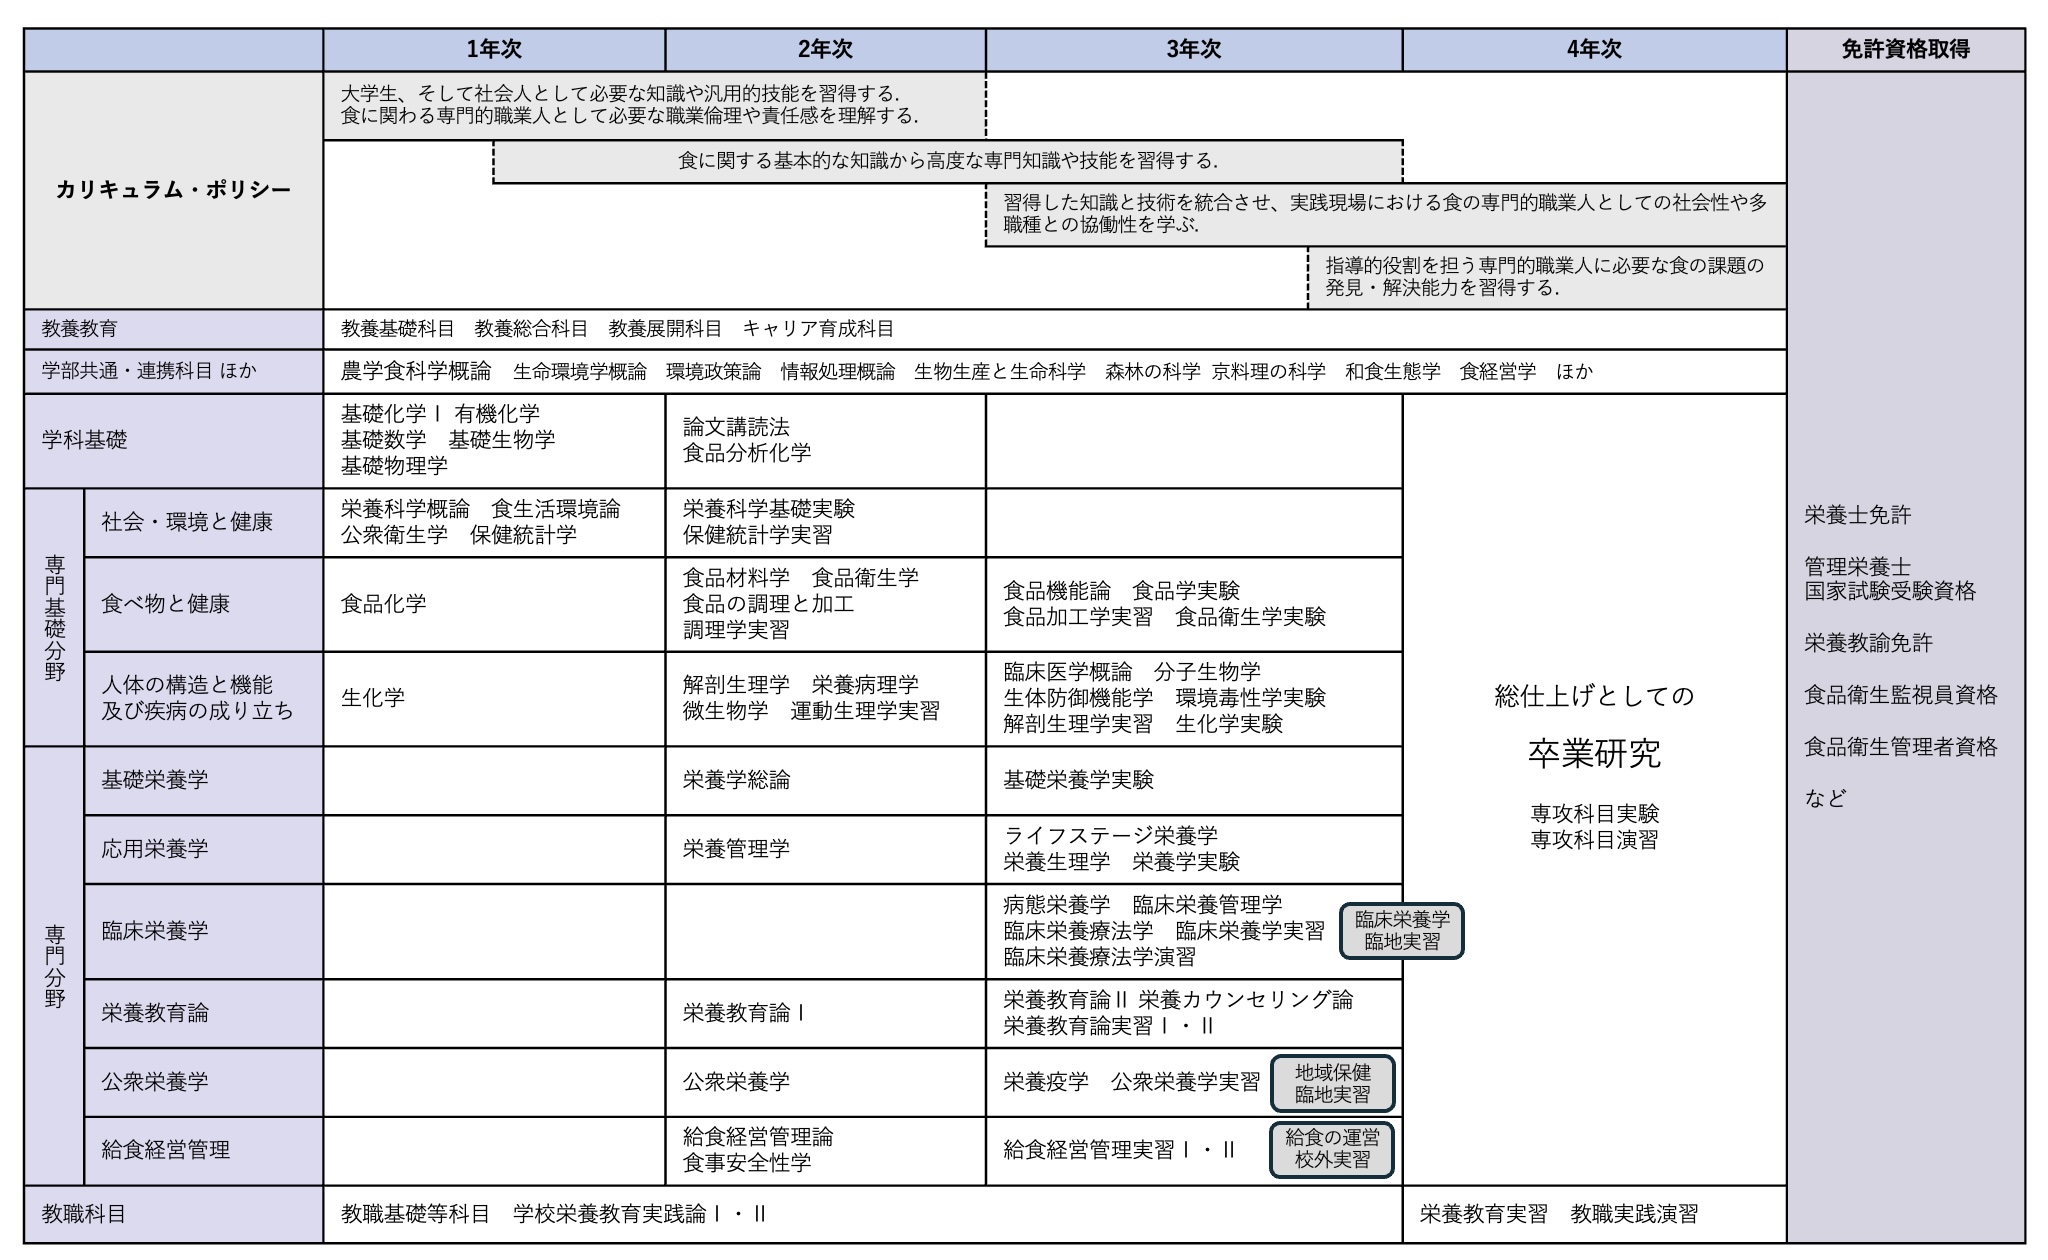Click 給食経営管理論 in 2年次 column
Viewport: 2048px width, 1260px height.
758,1137
